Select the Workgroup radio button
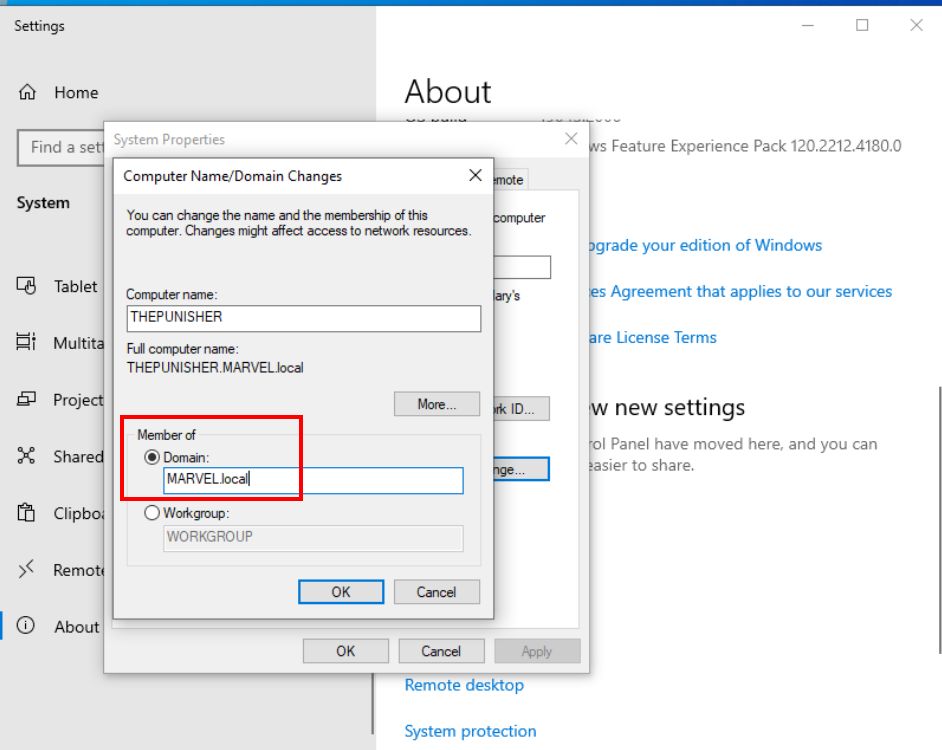The image size is (942, 750). pyautogui.click(x=152, y=513)
